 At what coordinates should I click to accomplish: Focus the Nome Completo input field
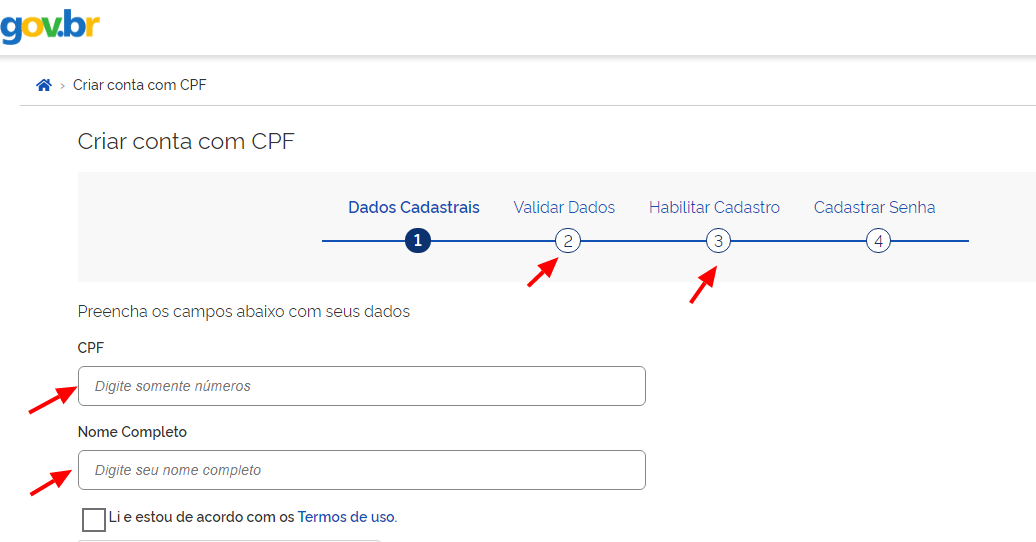[361, 470]
